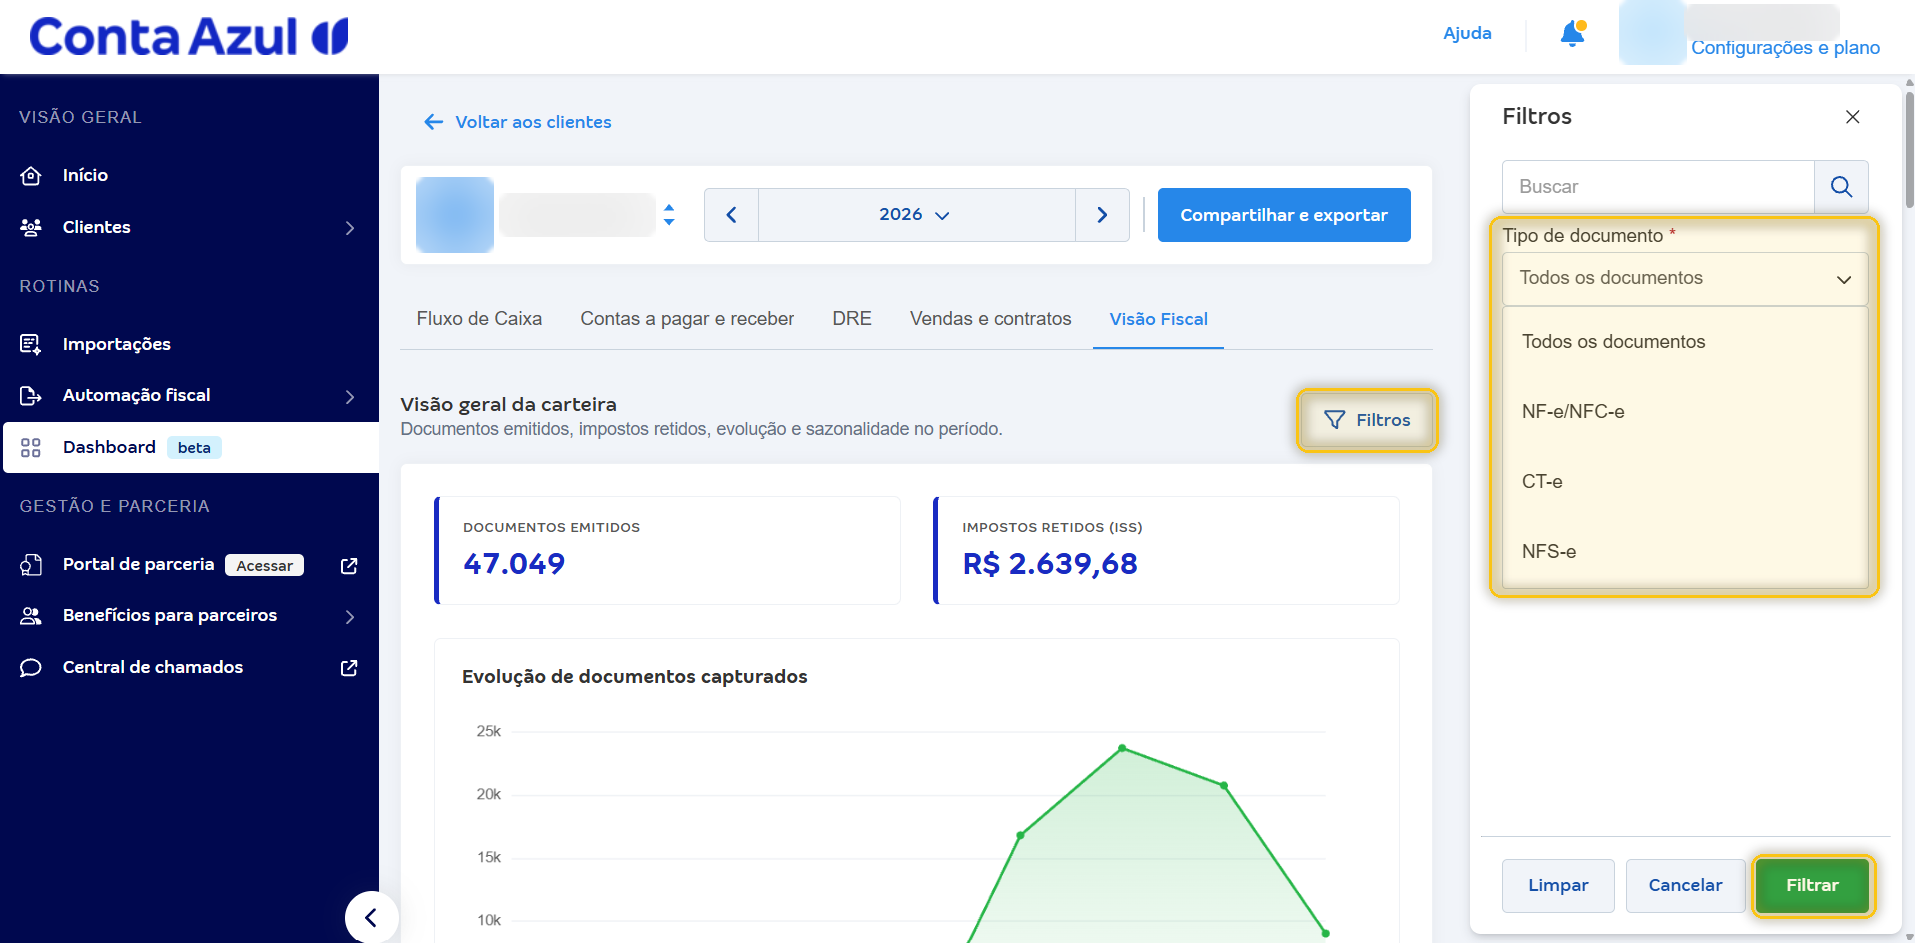Click Cancelar button
Viewport: 1915px width, 943px height.
[1685, 886]
